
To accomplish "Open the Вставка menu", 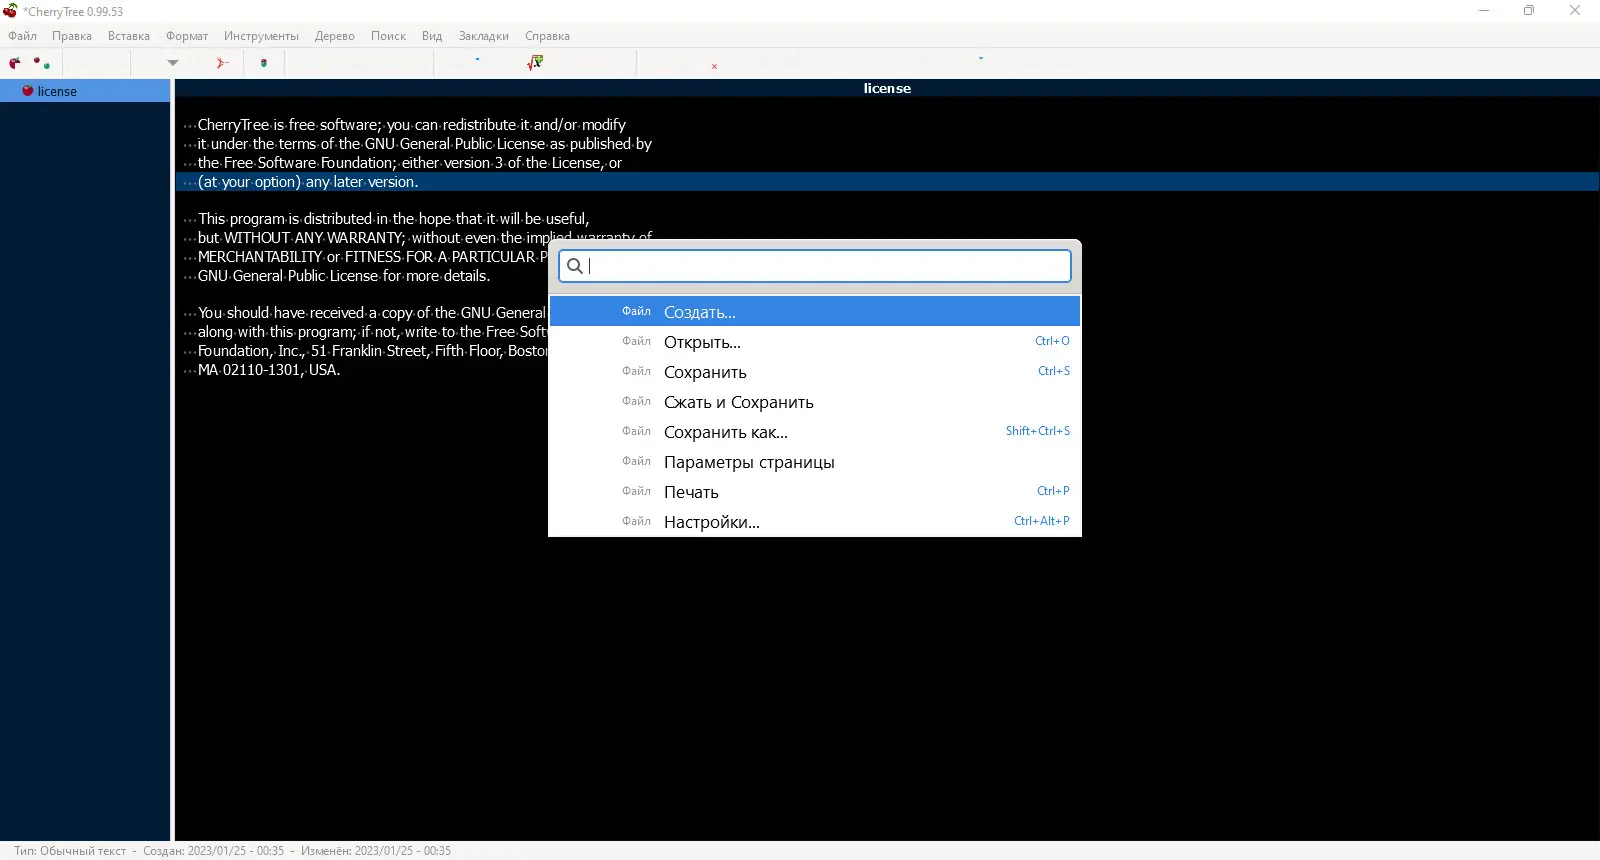I will coord(129,36).
